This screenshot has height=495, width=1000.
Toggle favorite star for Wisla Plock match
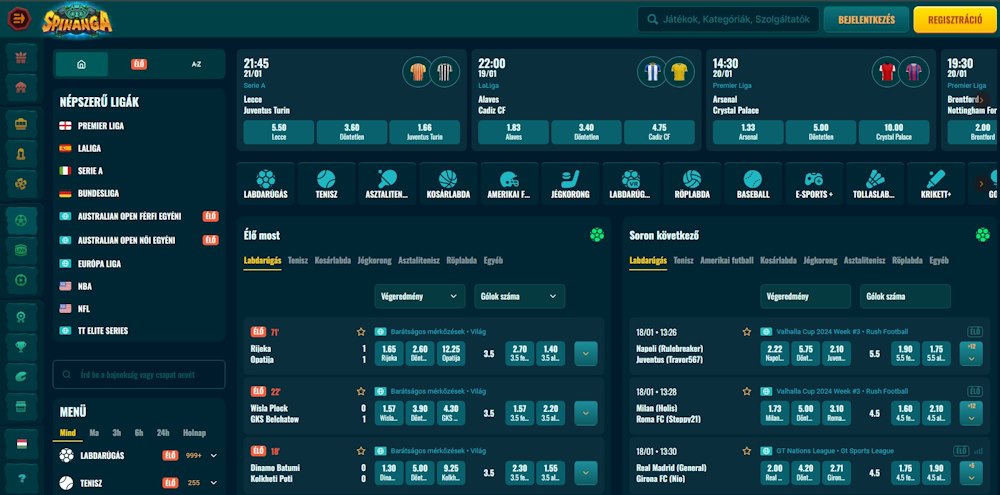coord(361,391)
